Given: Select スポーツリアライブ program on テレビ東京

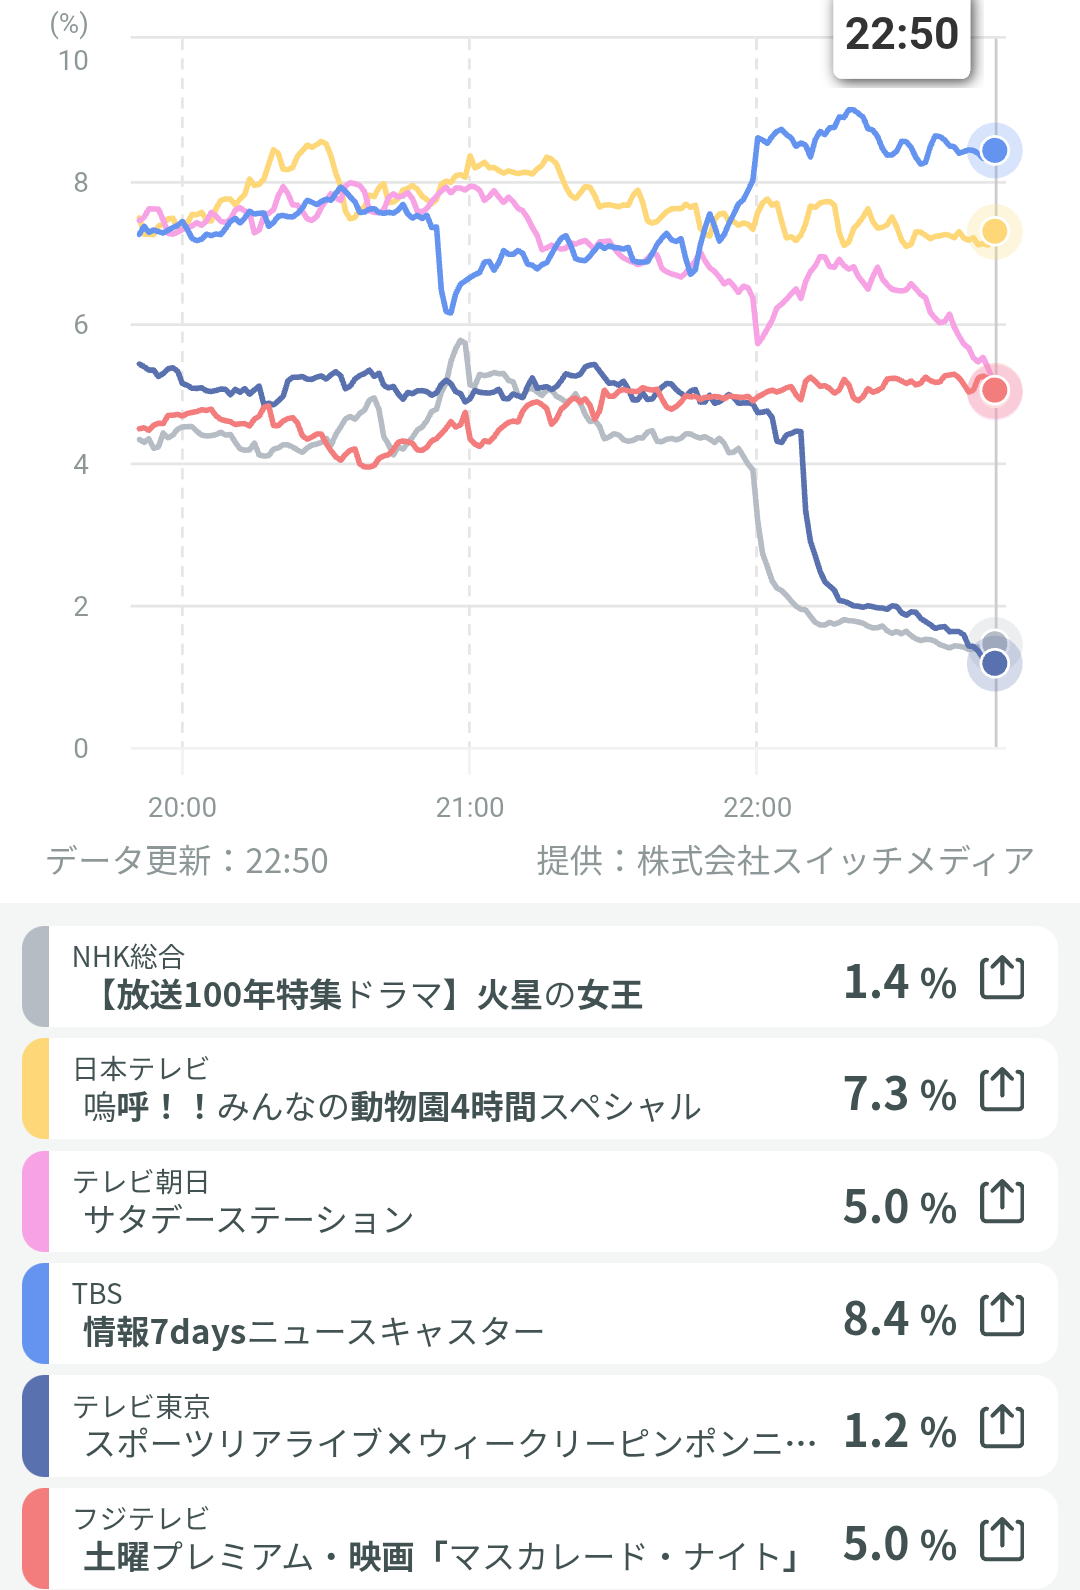Looking at the screenshot, I should (450, 1443).
